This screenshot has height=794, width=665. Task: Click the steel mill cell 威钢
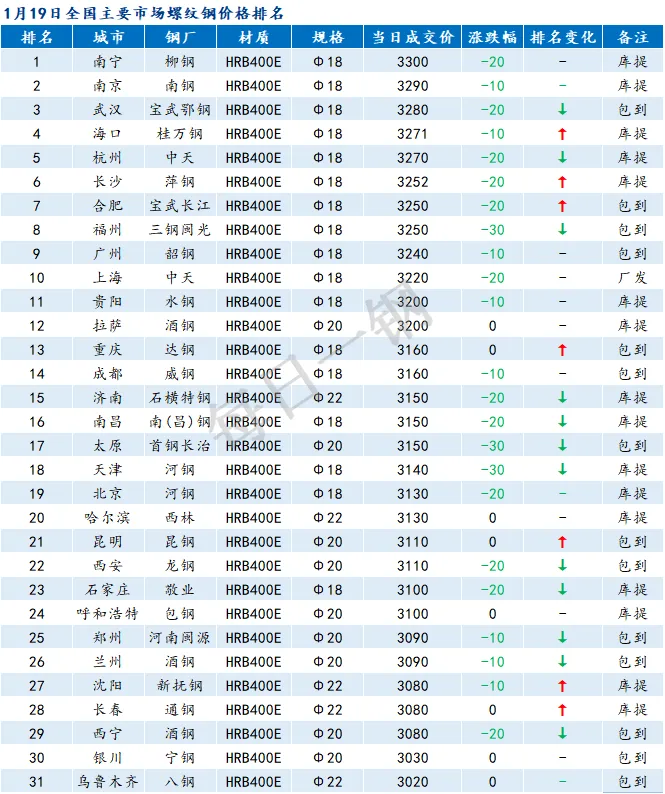180,374
